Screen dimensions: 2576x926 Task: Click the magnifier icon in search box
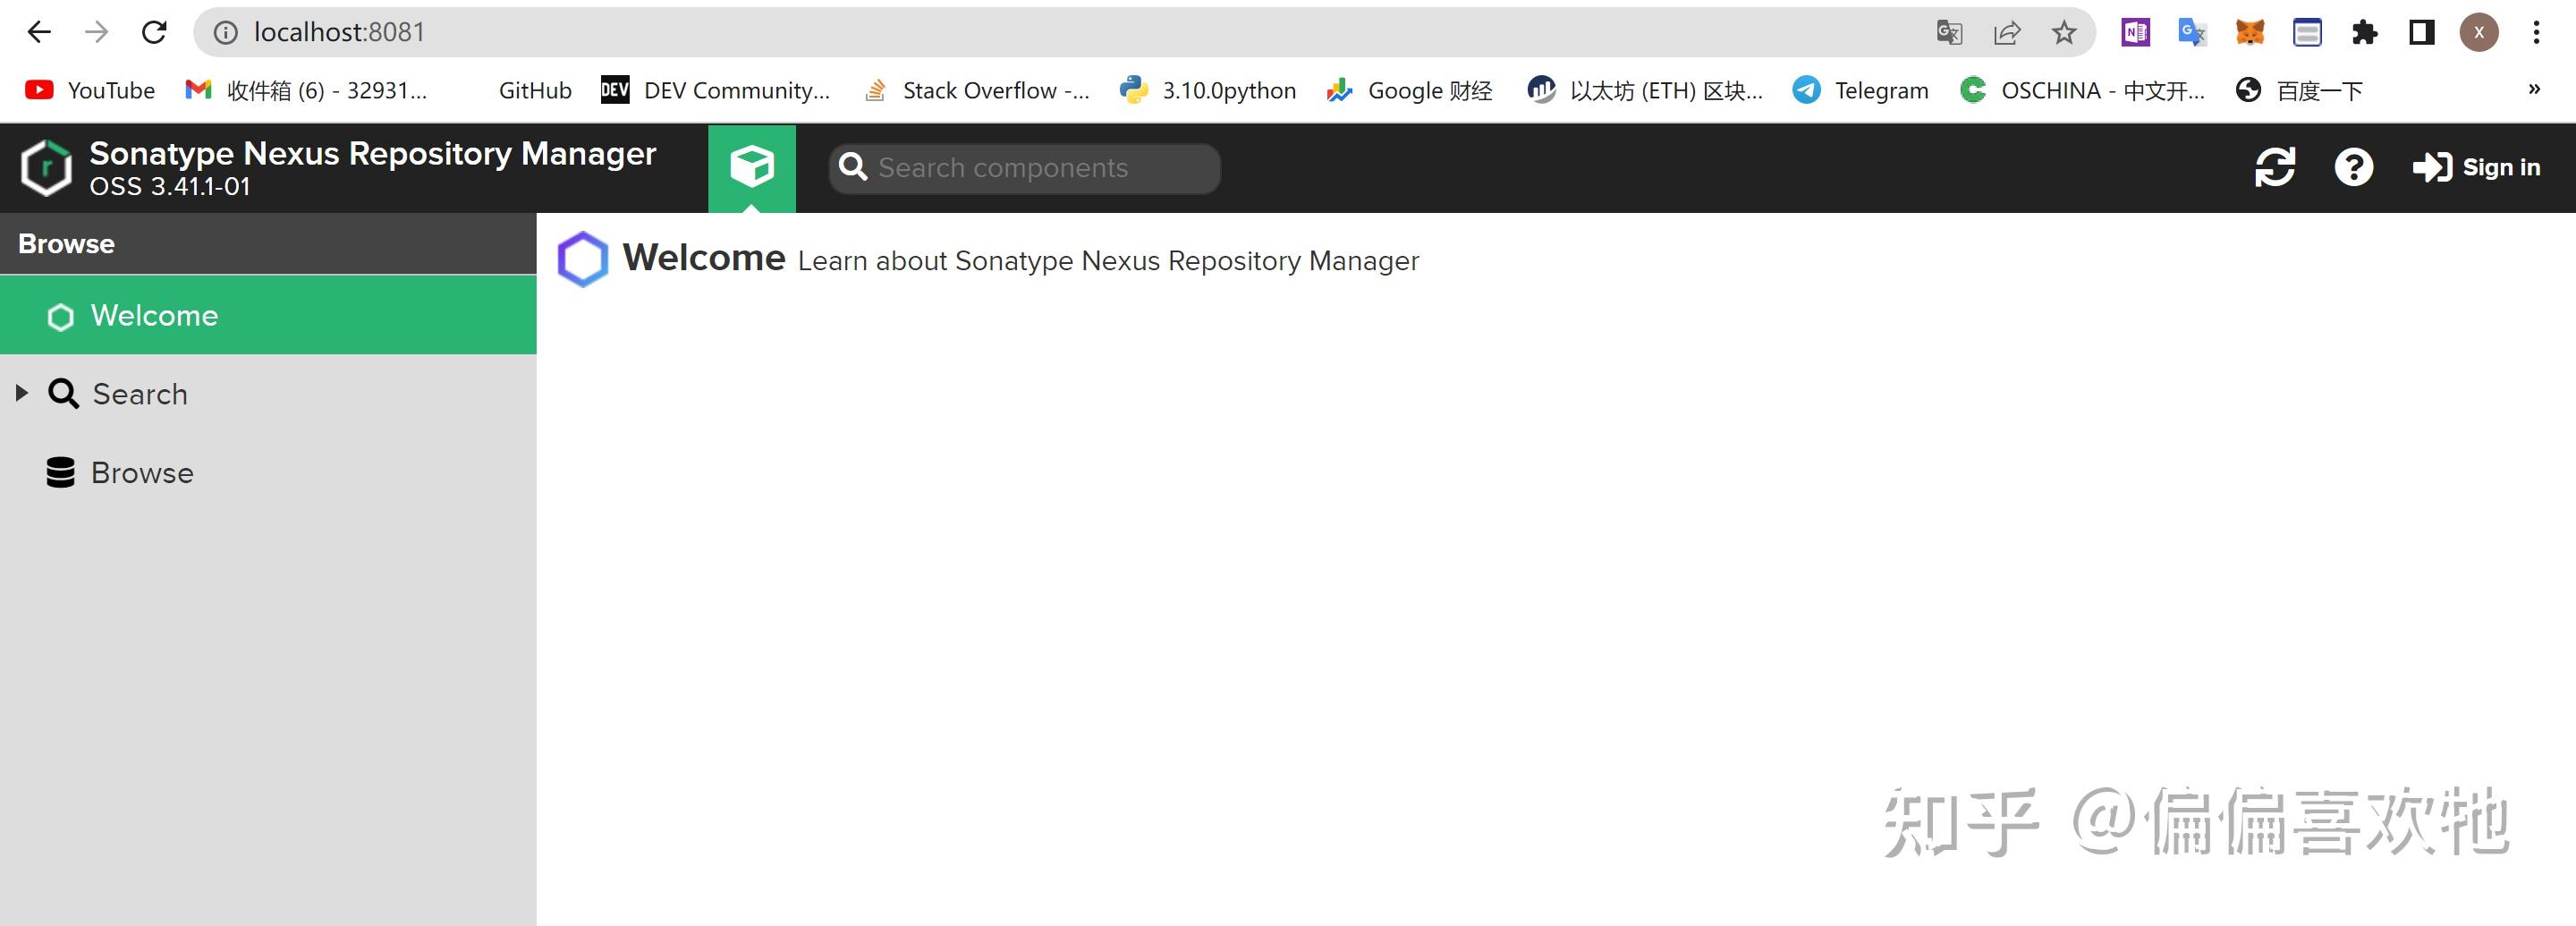click(x=853, y=167)
